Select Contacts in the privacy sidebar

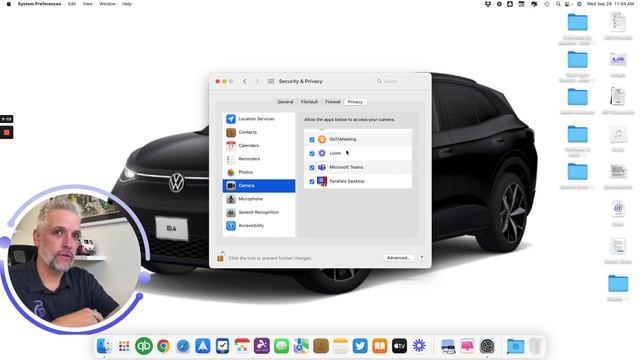click(259, 132)
